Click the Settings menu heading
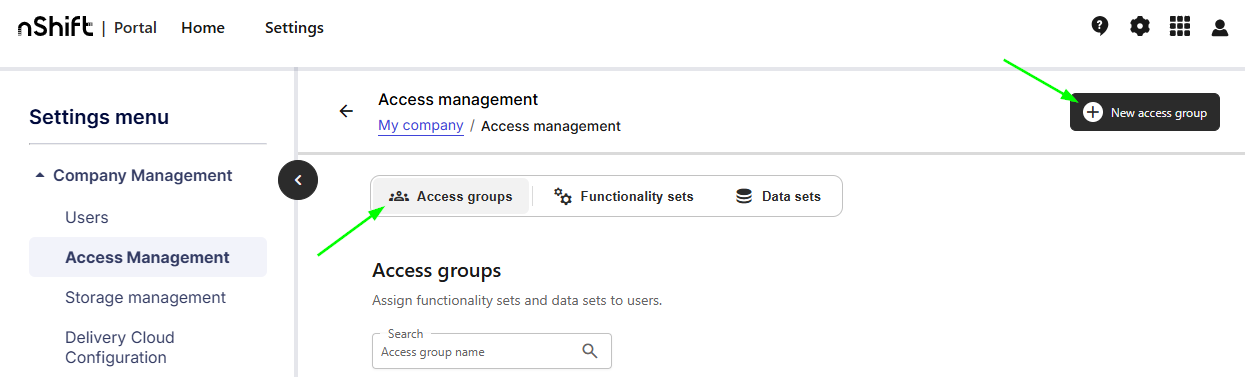This screenshot has width=1245, height=377. 99,117
